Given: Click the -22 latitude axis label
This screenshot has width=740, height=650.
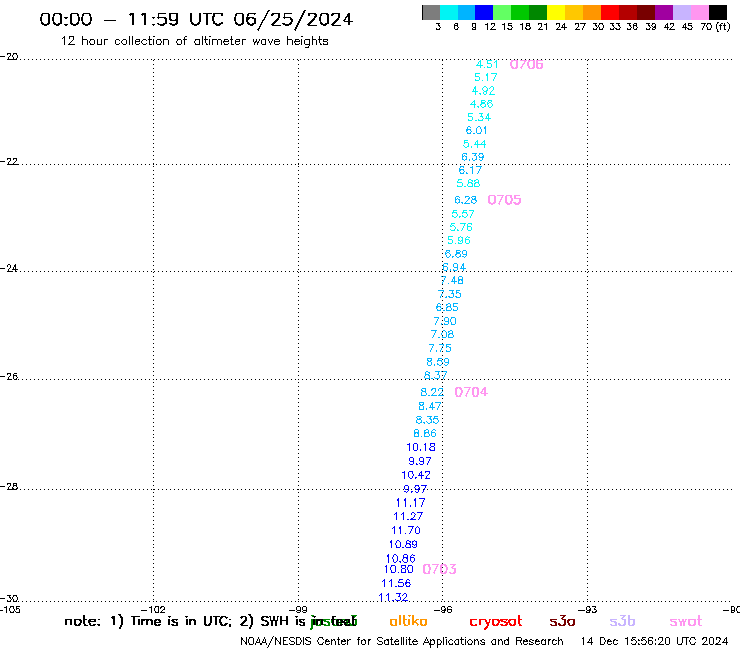Looking at the screenshot, I should (9, 161).
